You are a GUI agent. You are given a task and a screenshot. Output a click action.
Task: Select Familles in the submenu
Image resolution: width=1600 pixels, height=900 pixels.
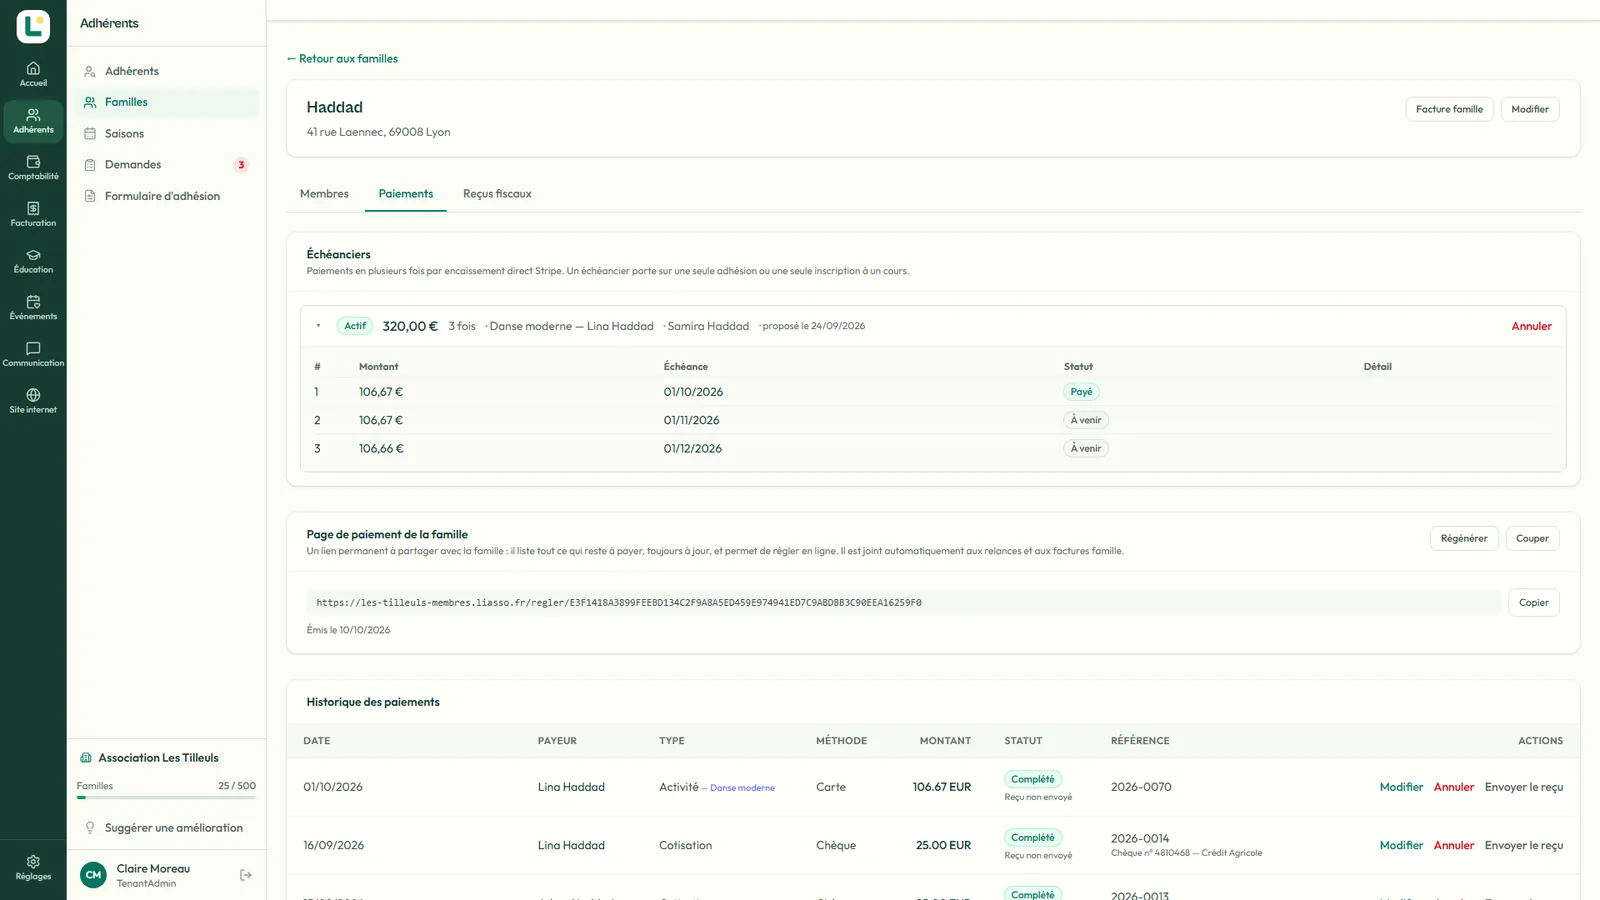point(166,102)
